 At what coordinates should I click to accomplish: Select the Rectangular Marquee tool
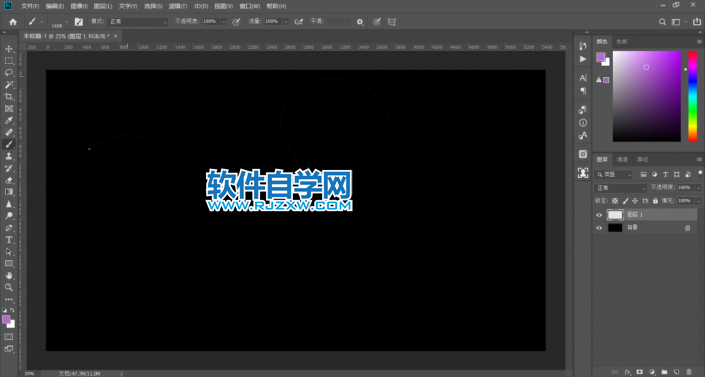(x=9, y=61)
